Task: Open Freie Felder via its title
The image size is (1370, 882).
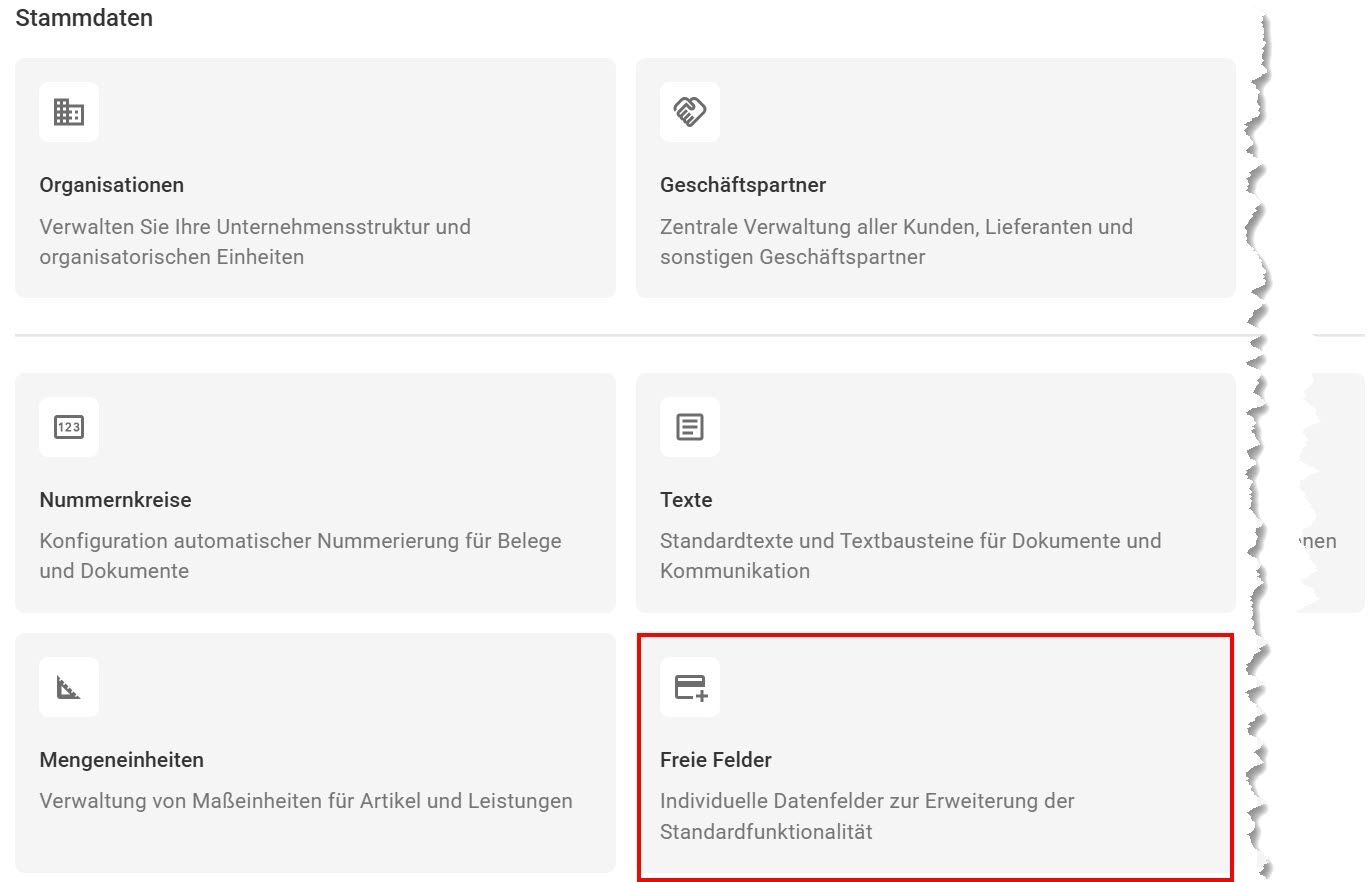Action: pos(716,760)
